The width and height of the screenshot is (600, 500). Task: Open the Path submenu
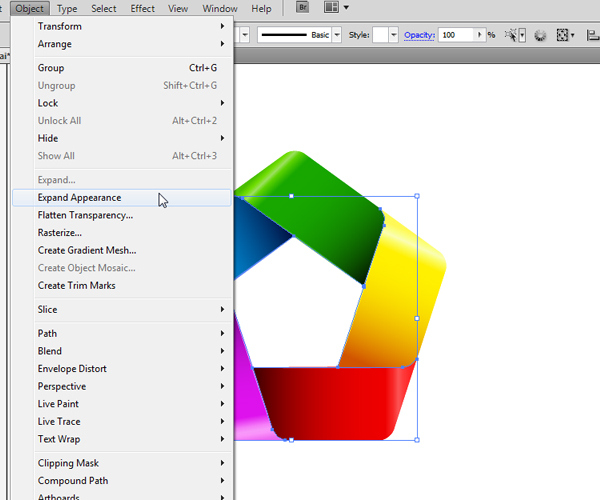122,334
